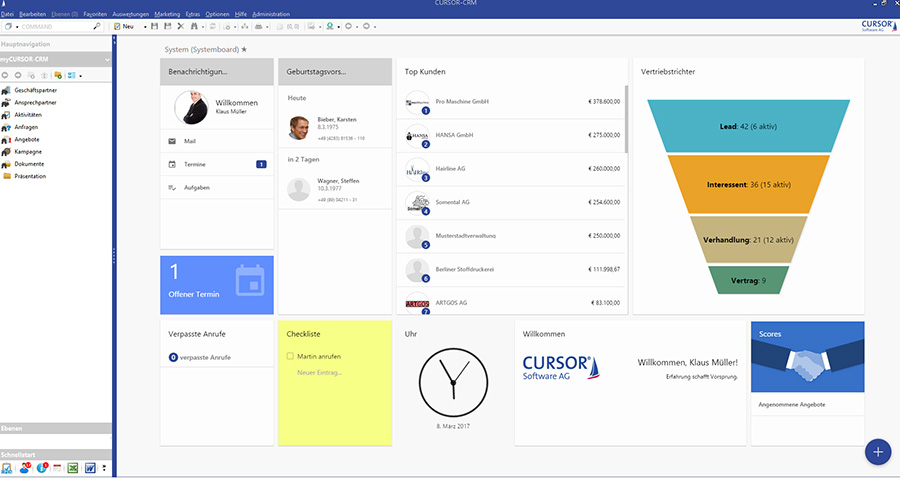Click the calendar icon on Offener Termin tile
The width and height of the screenshot is (900, 484).
point(249,281)
